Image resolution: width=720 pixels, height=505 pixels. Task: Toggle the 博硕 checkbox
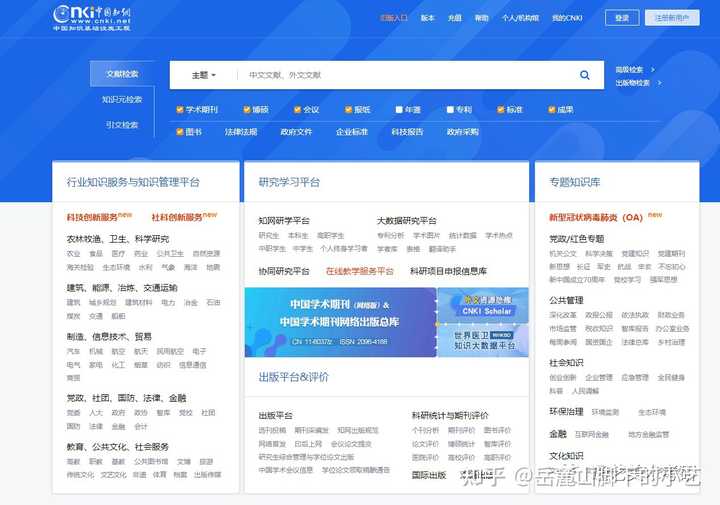[247, 110]
